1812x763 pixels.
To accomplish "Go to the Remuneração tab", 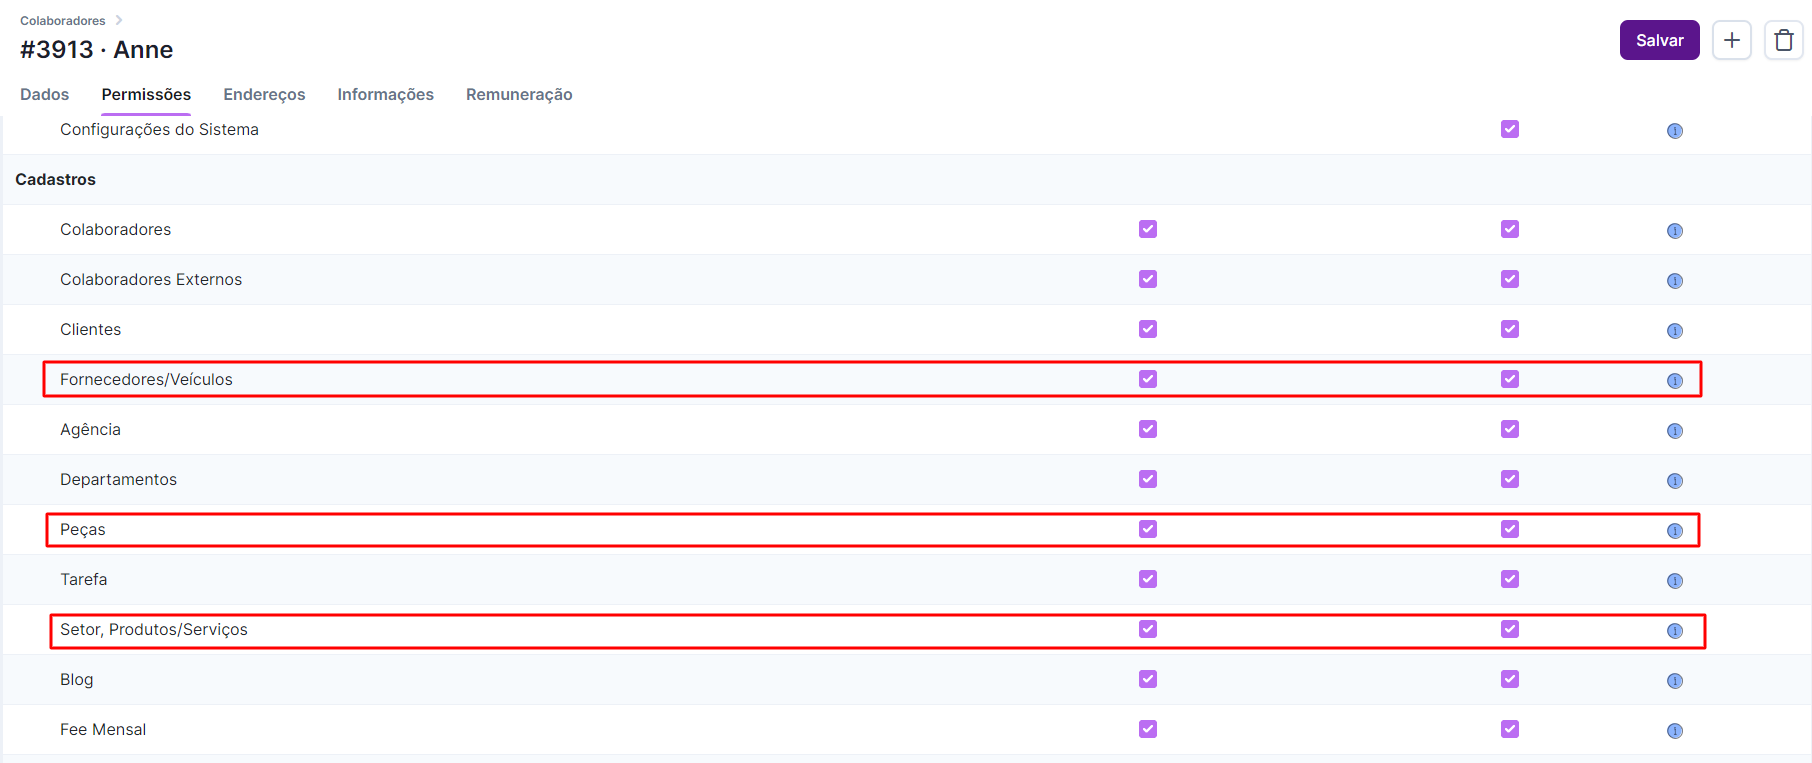I will [x=519, y=94].
